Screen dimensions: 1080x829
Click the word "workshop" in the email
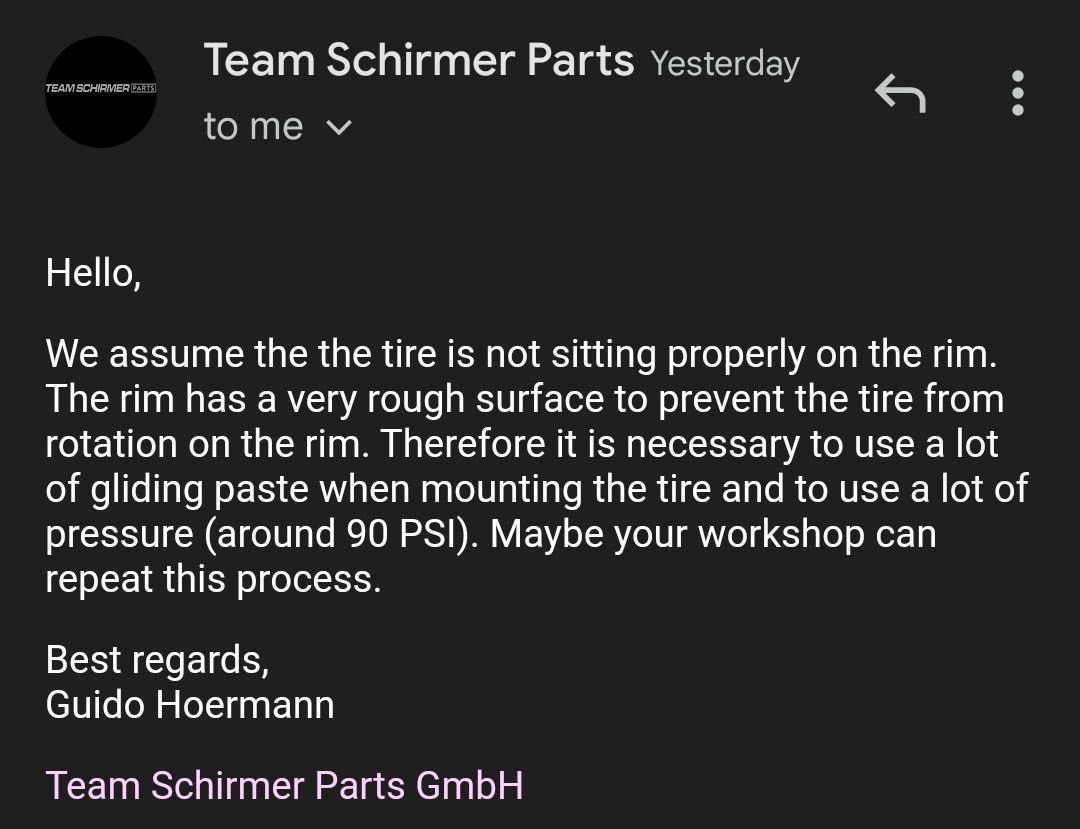782,534
